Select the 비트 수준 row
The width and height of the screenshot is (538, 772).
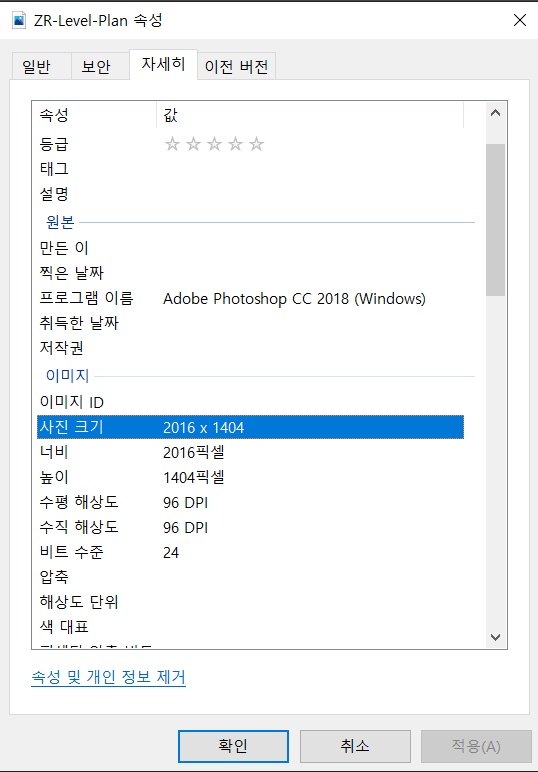coord(251,552)
